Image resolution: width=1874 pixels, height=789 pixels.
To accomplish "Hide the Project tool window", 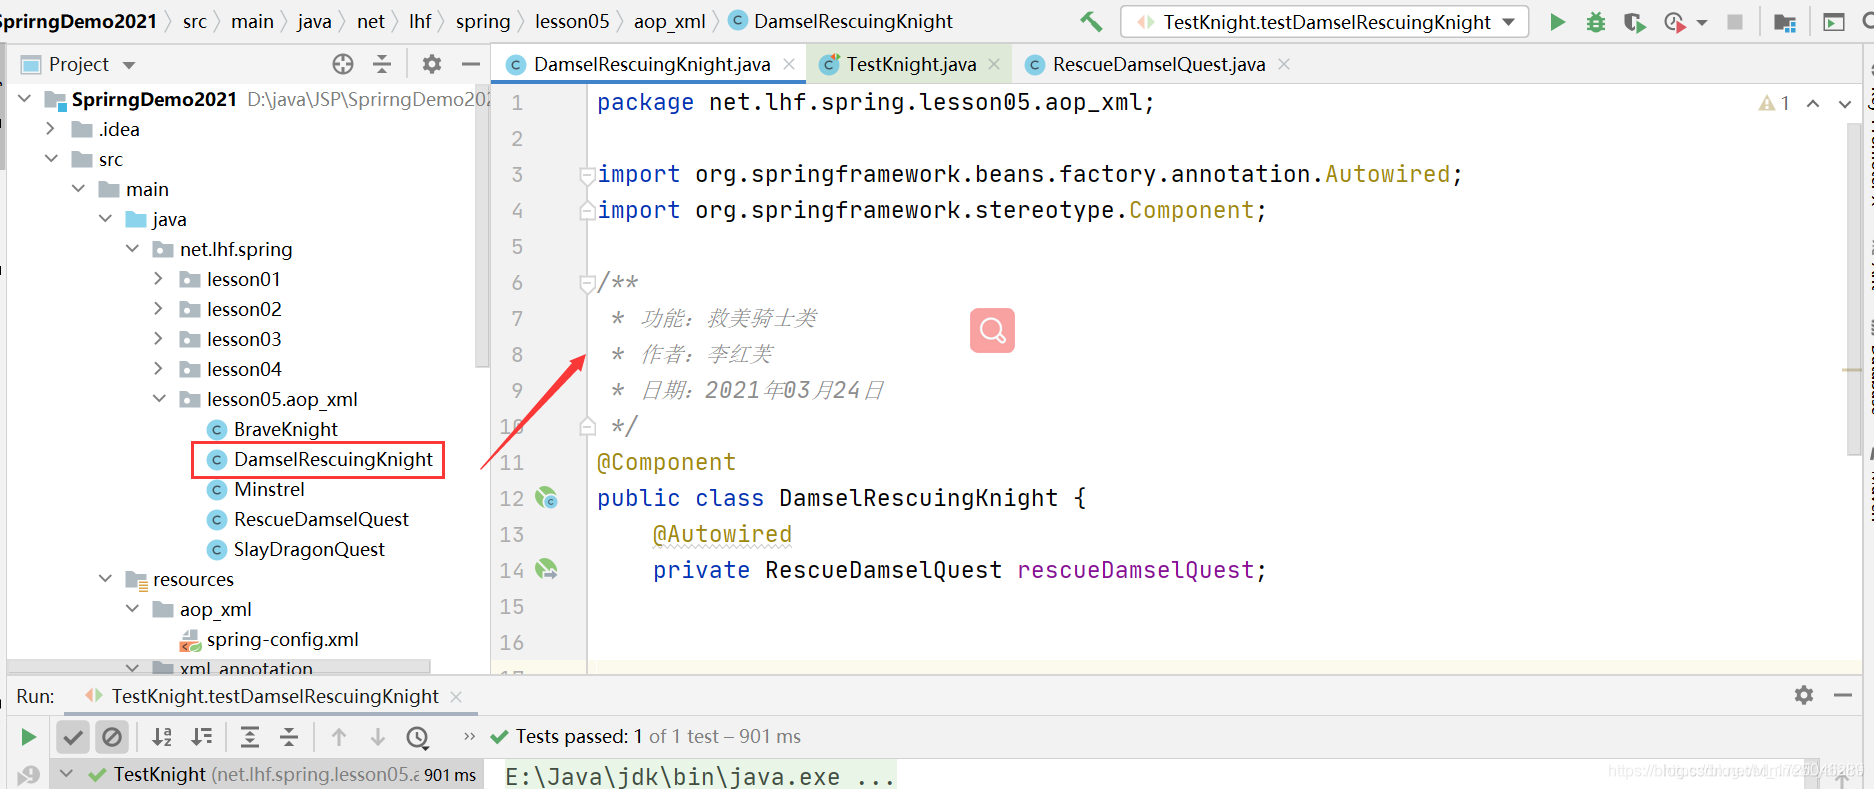I will pyautogui.click(x=471, y=64).
